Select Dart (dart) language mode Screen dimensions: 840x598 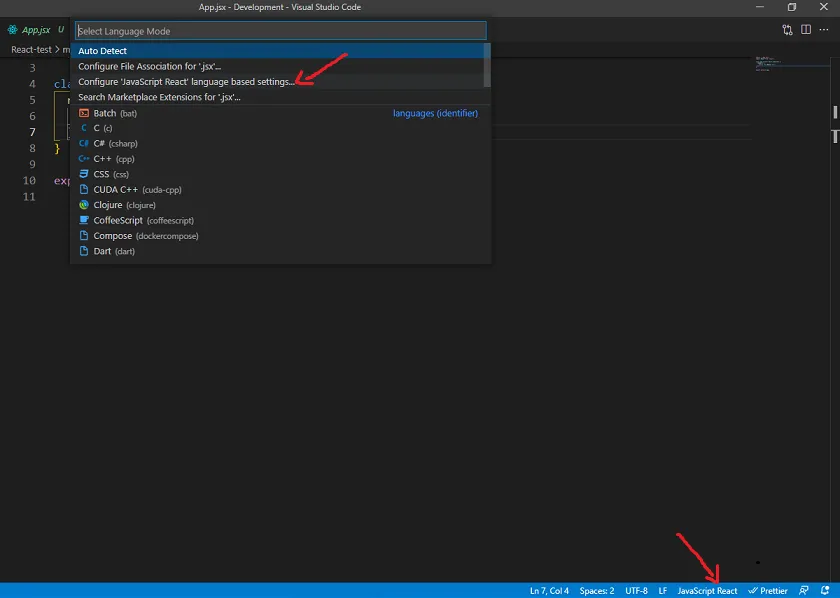pyautogui.click(x=277, y=251)
